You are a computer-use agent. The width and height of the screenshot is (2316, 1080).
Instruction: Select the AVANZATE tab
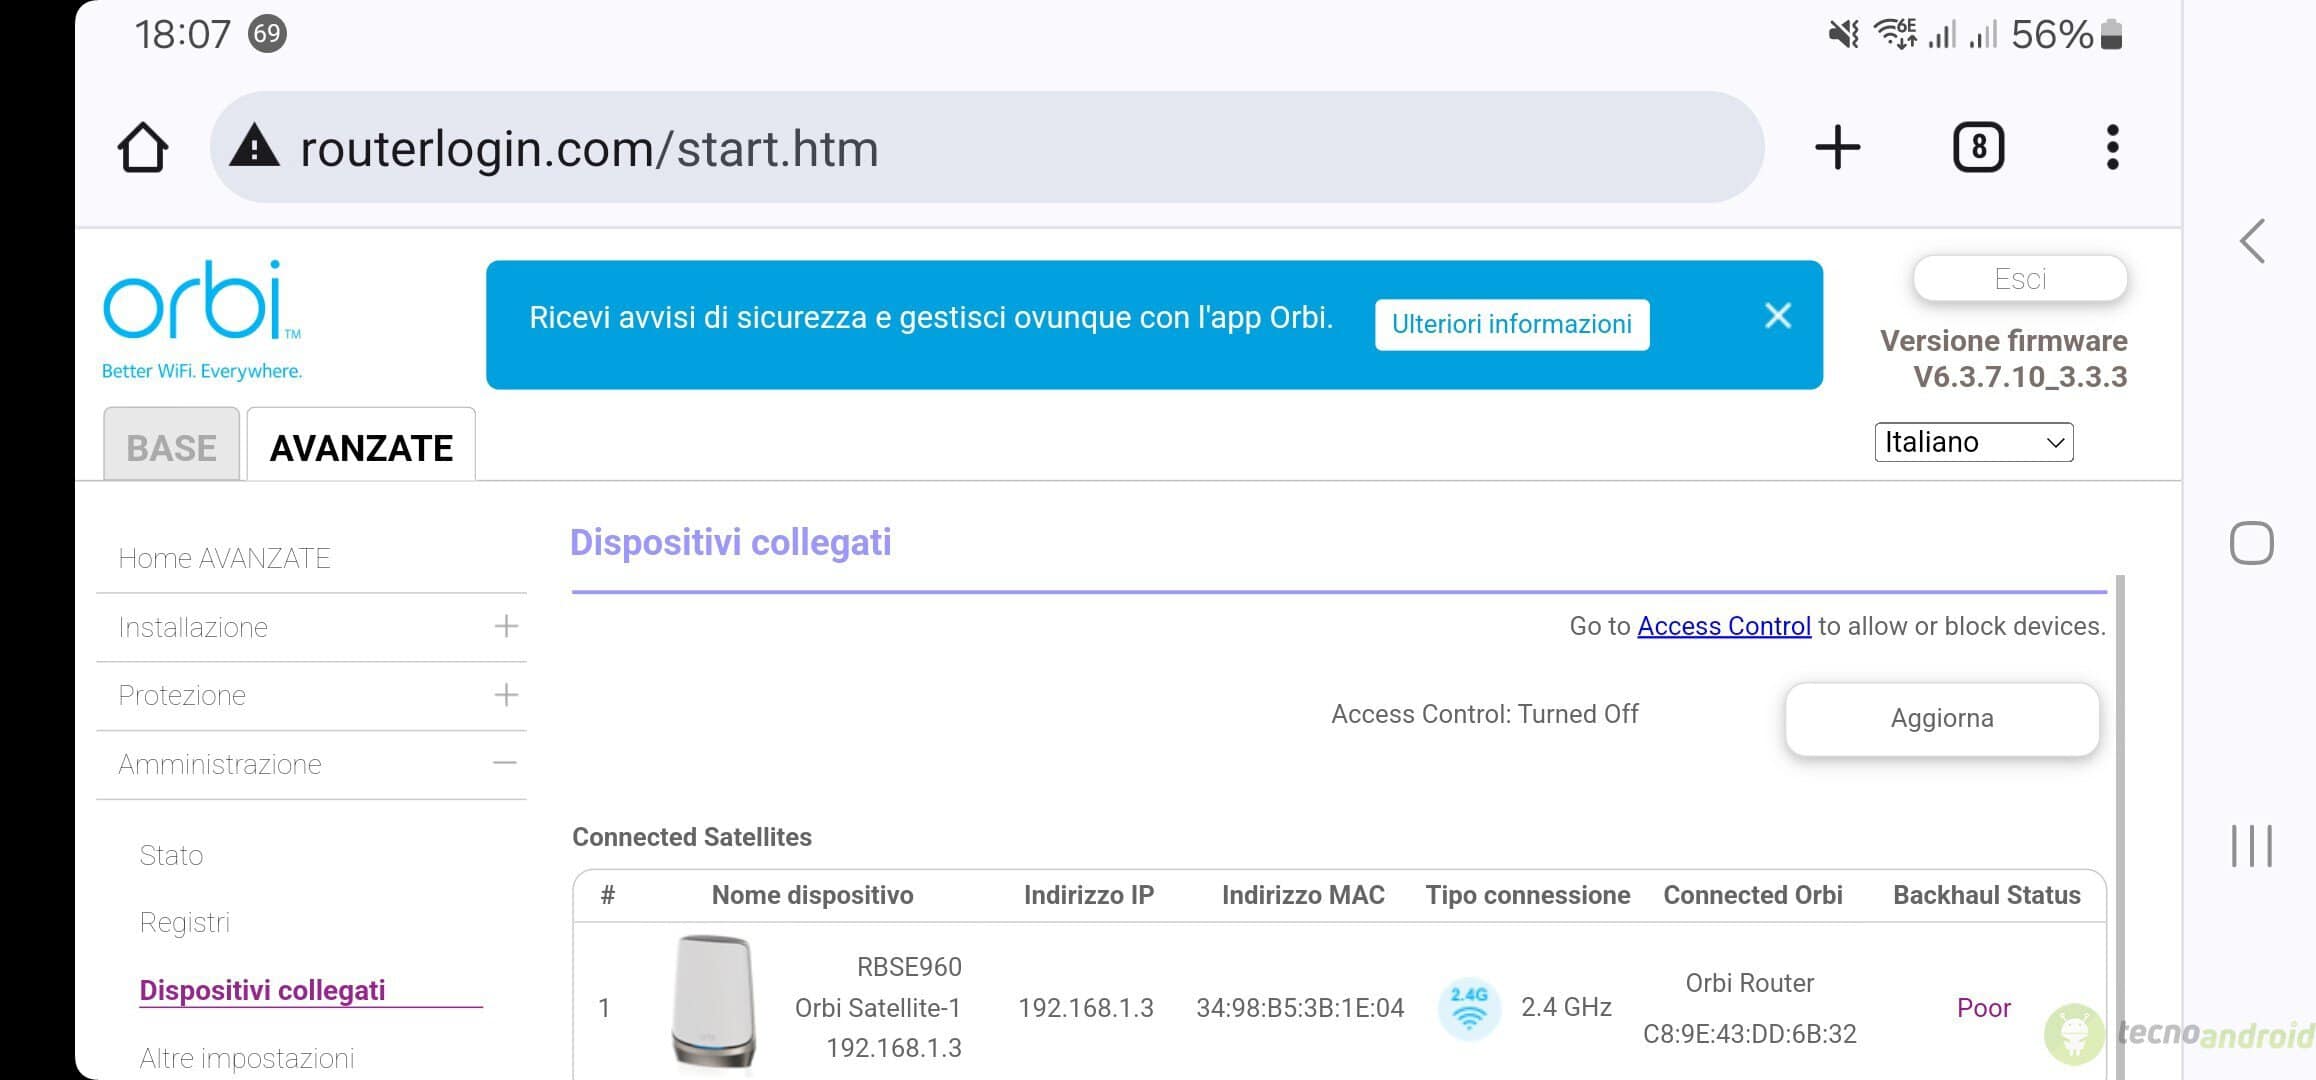tap(361, 445)
